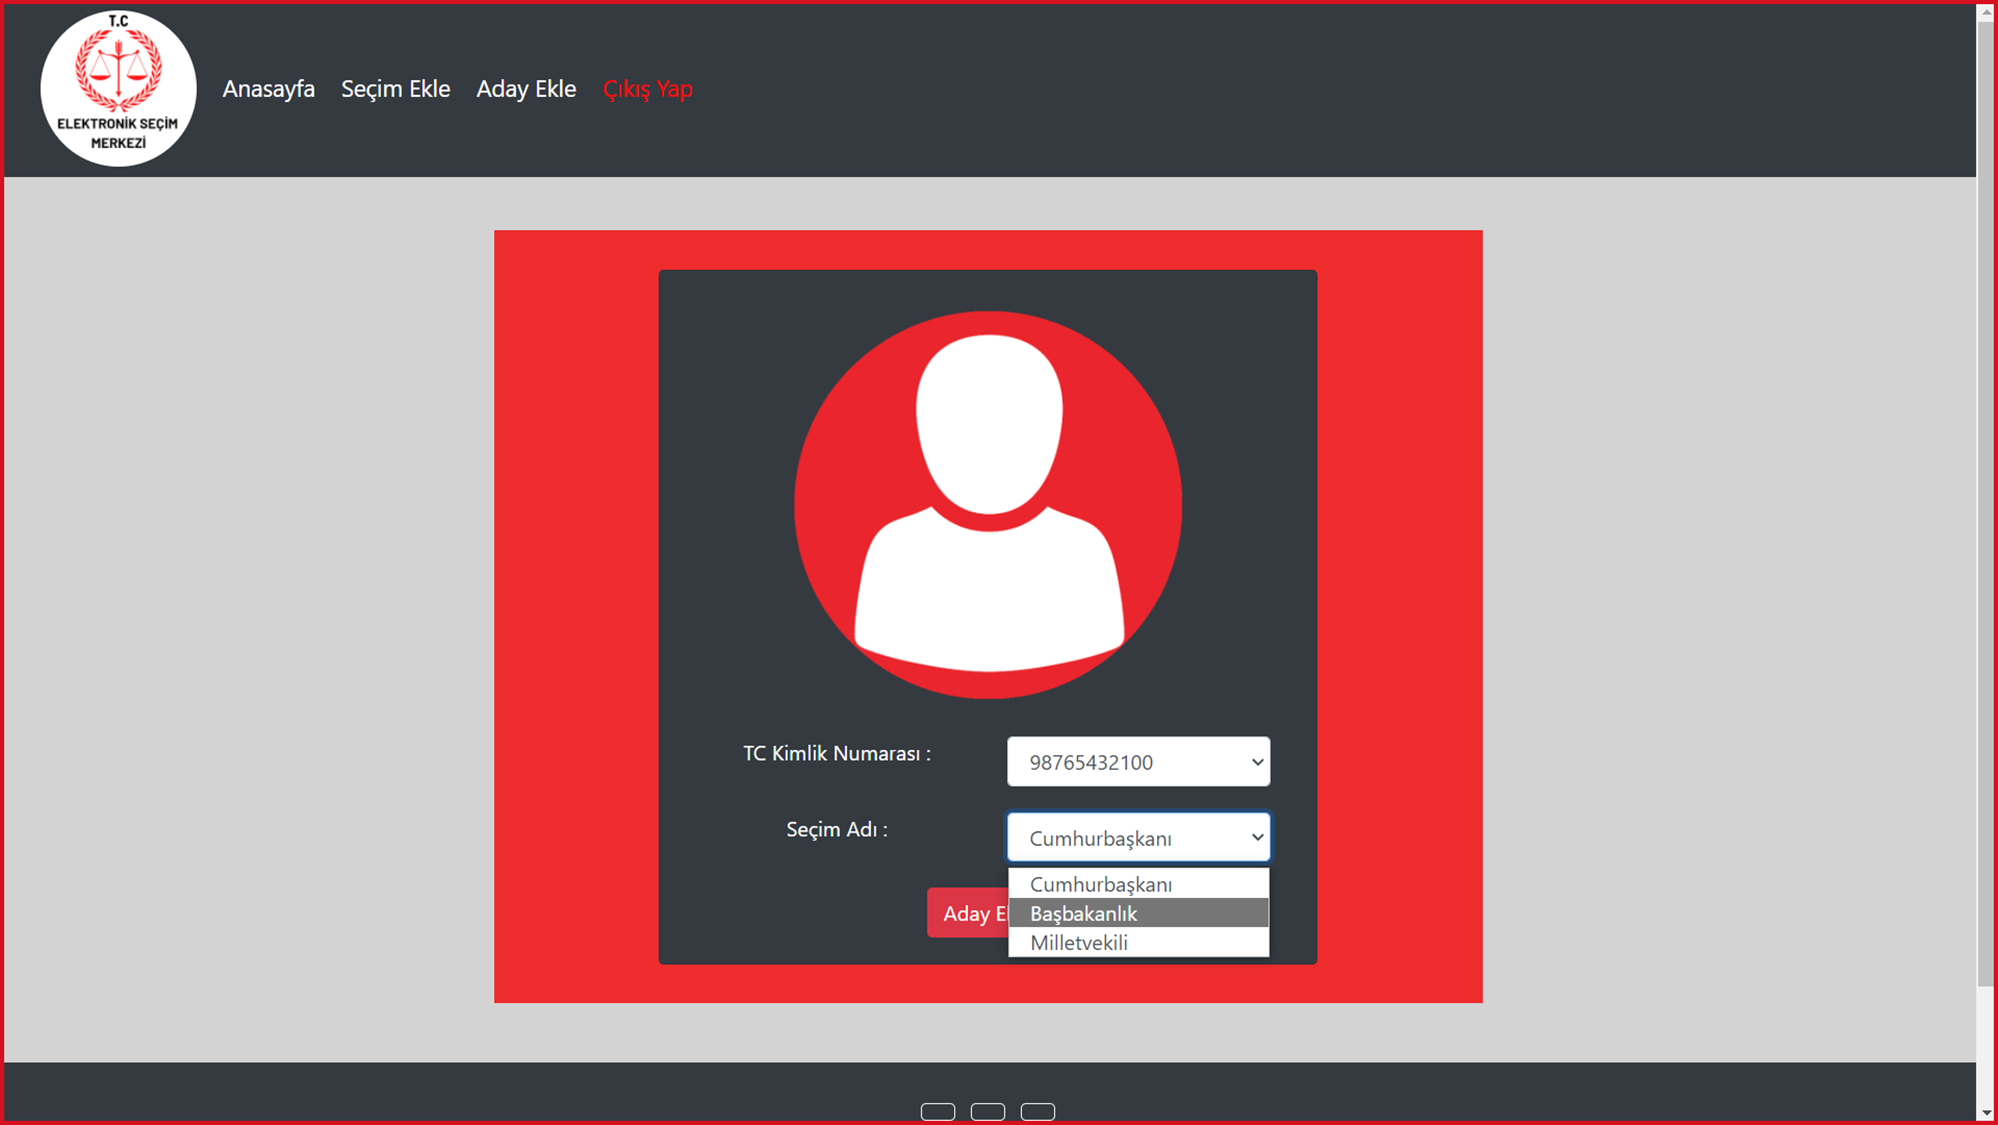Screen dimensions: 1998x1125
Task: Click the TC Kimlik Numarası label
Action: click(x=836, y=754)
